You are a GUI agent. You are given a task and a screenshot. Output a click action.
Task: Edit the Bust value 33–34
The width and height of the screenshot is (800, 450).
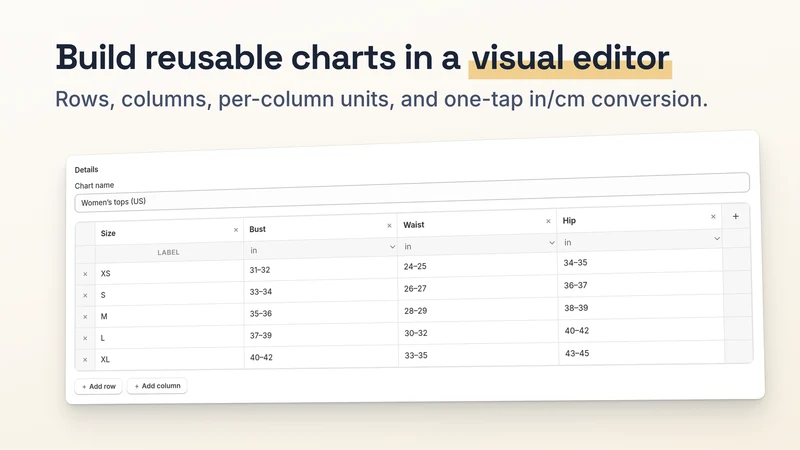[321, 291]
